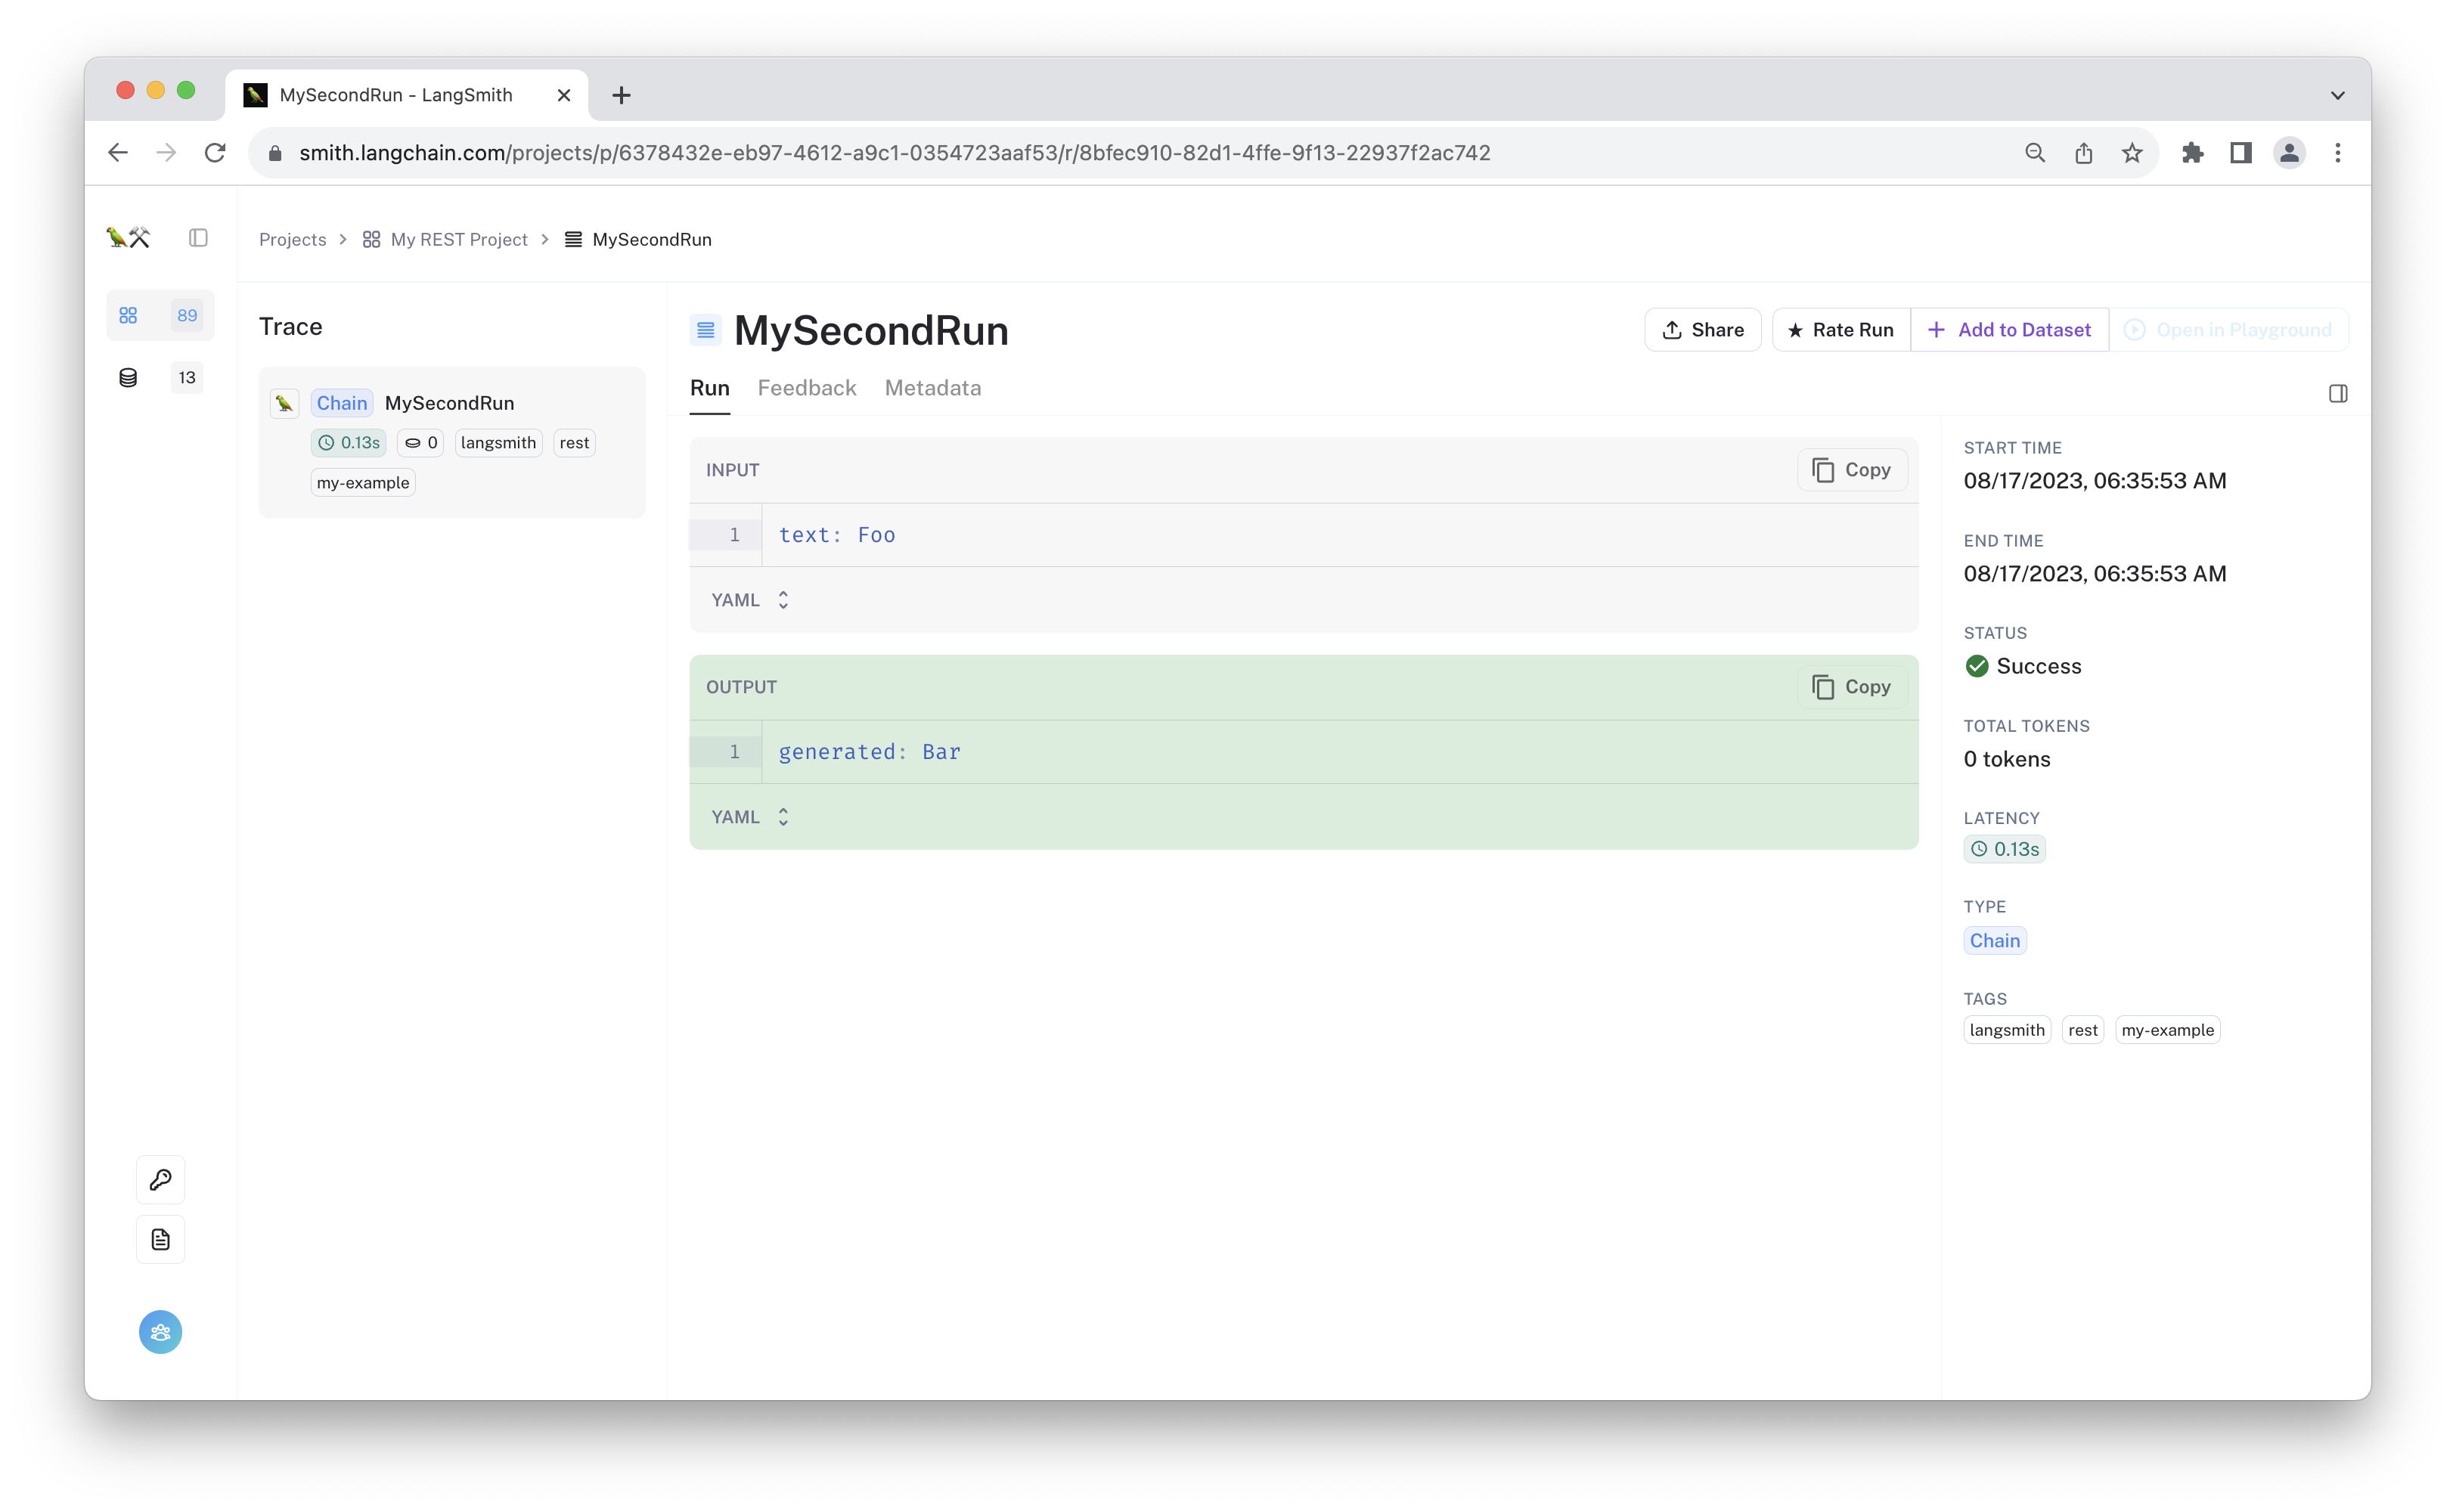Image resolution: width=2456 pixels, height=1512 pixels.
Task: Click the langsmith tag under TAGS
Action: (2007, 1030)
